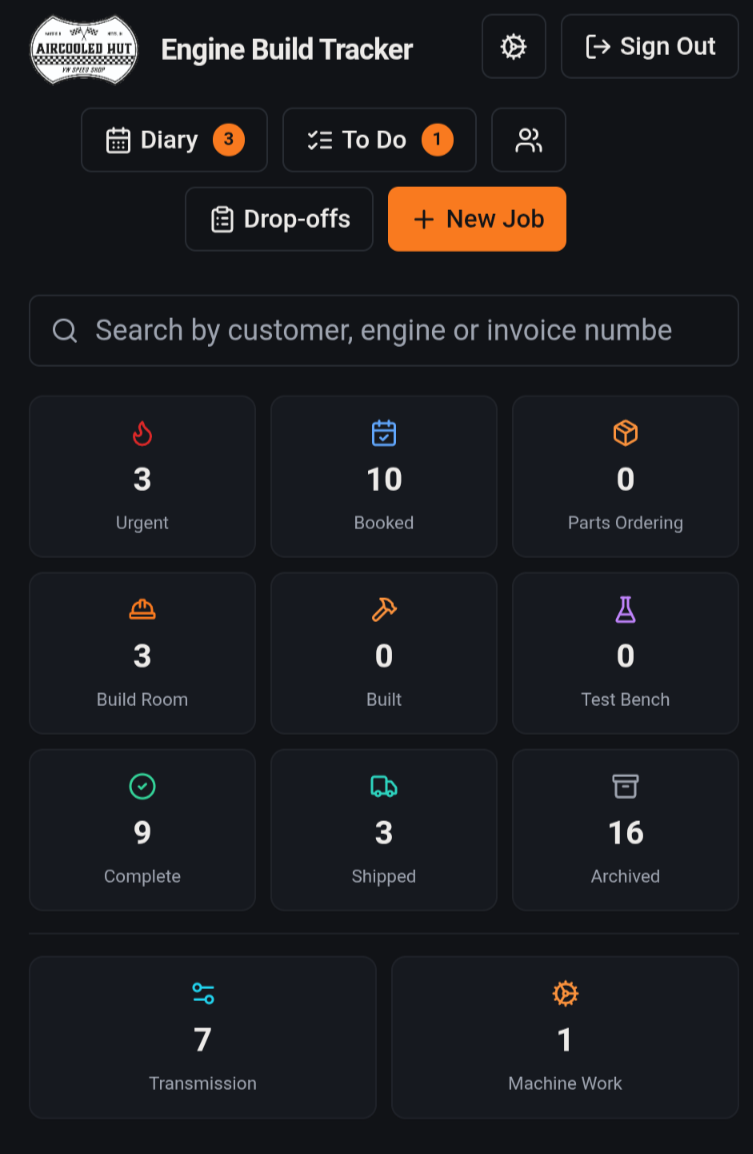Click the check-circle icon on Complete card
Viewport: 753px width, 1154px height.
click(142, 787)
